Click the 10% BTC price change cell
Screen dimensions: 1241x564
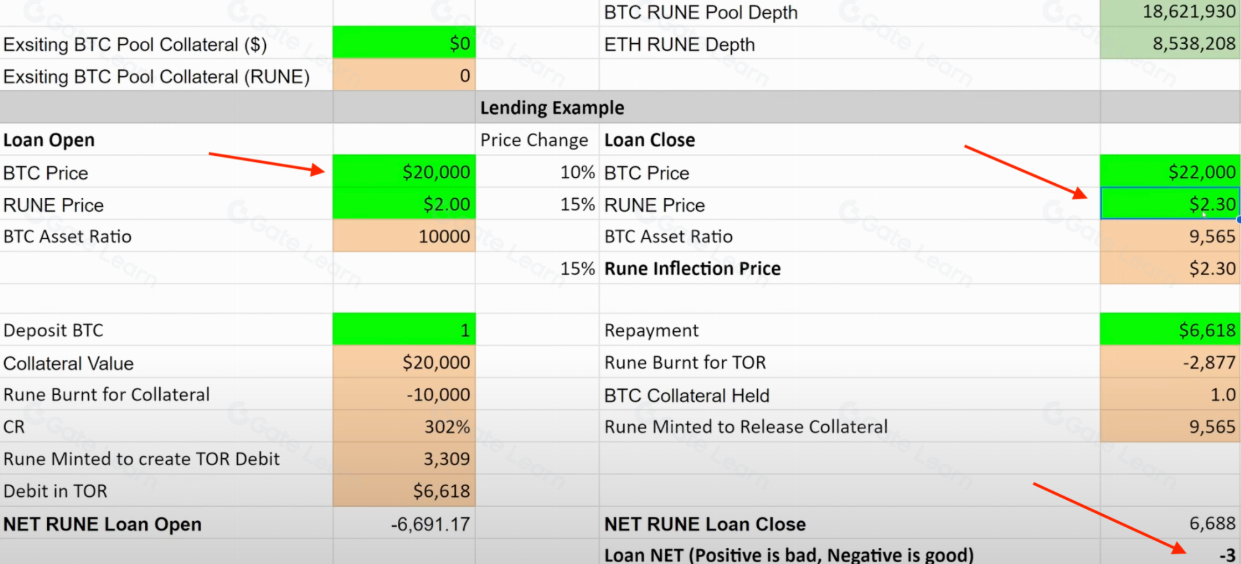[x=537, y=172]
